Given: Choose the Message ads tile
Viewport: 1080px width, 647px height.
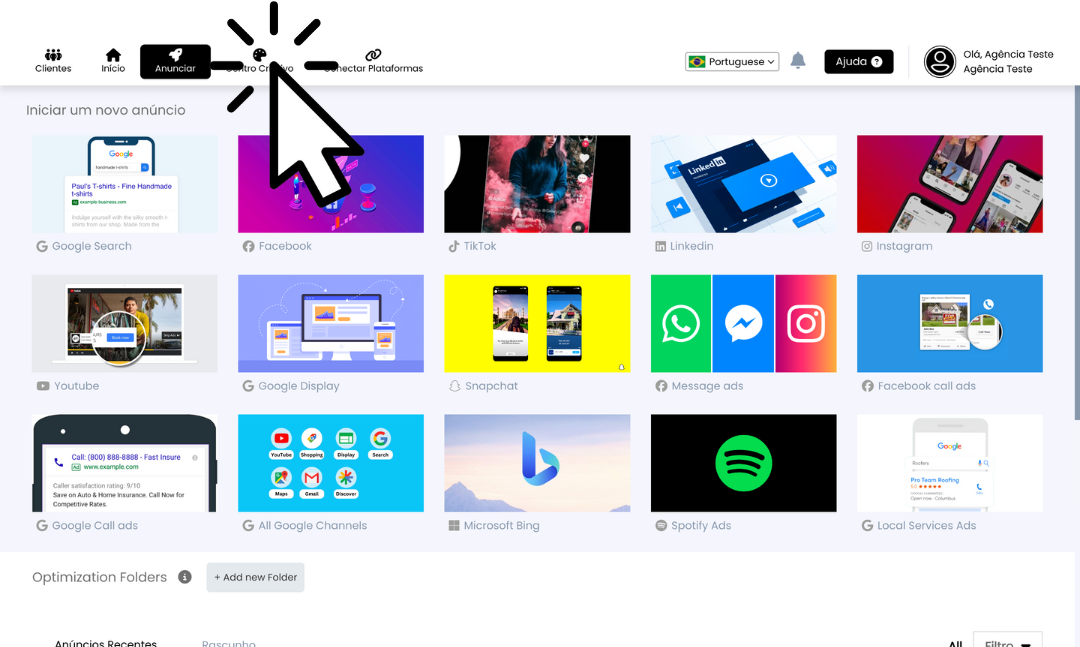Looking at the screenshot, I should [x=743, y=324].
